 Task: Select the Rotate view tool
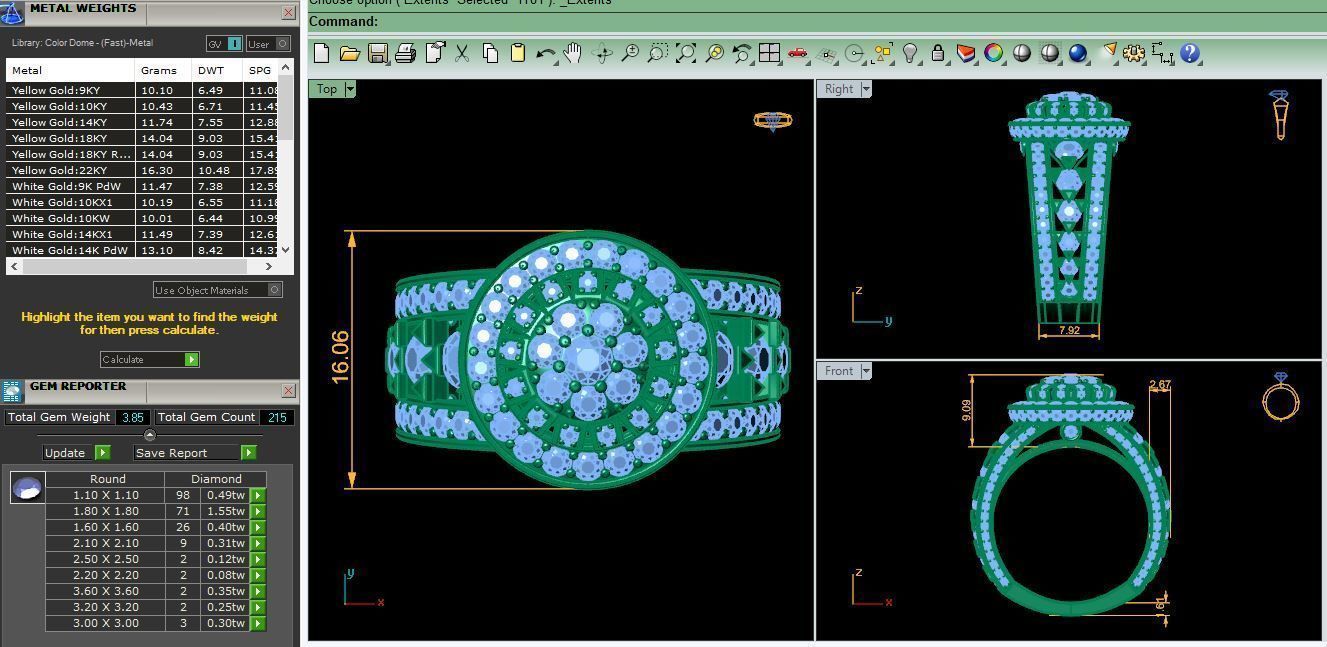point(601,54)
